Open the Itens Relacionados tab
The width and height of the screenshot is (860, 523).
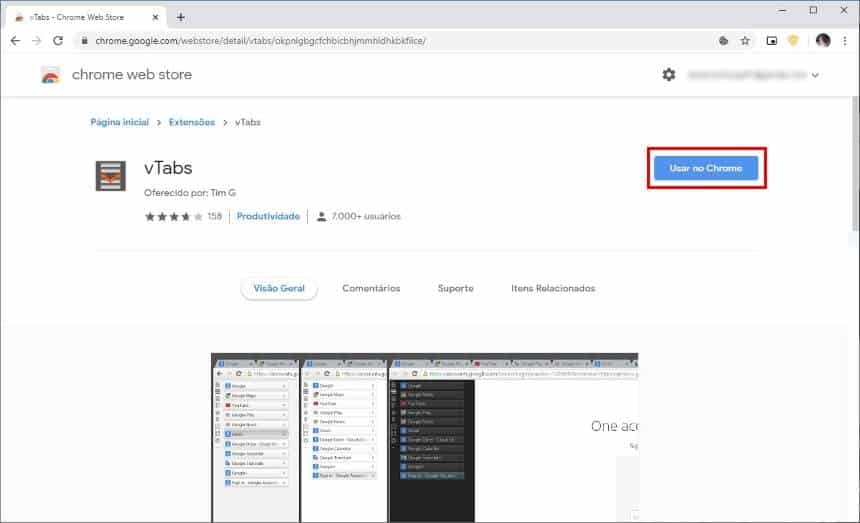click(x=553, y=288)
